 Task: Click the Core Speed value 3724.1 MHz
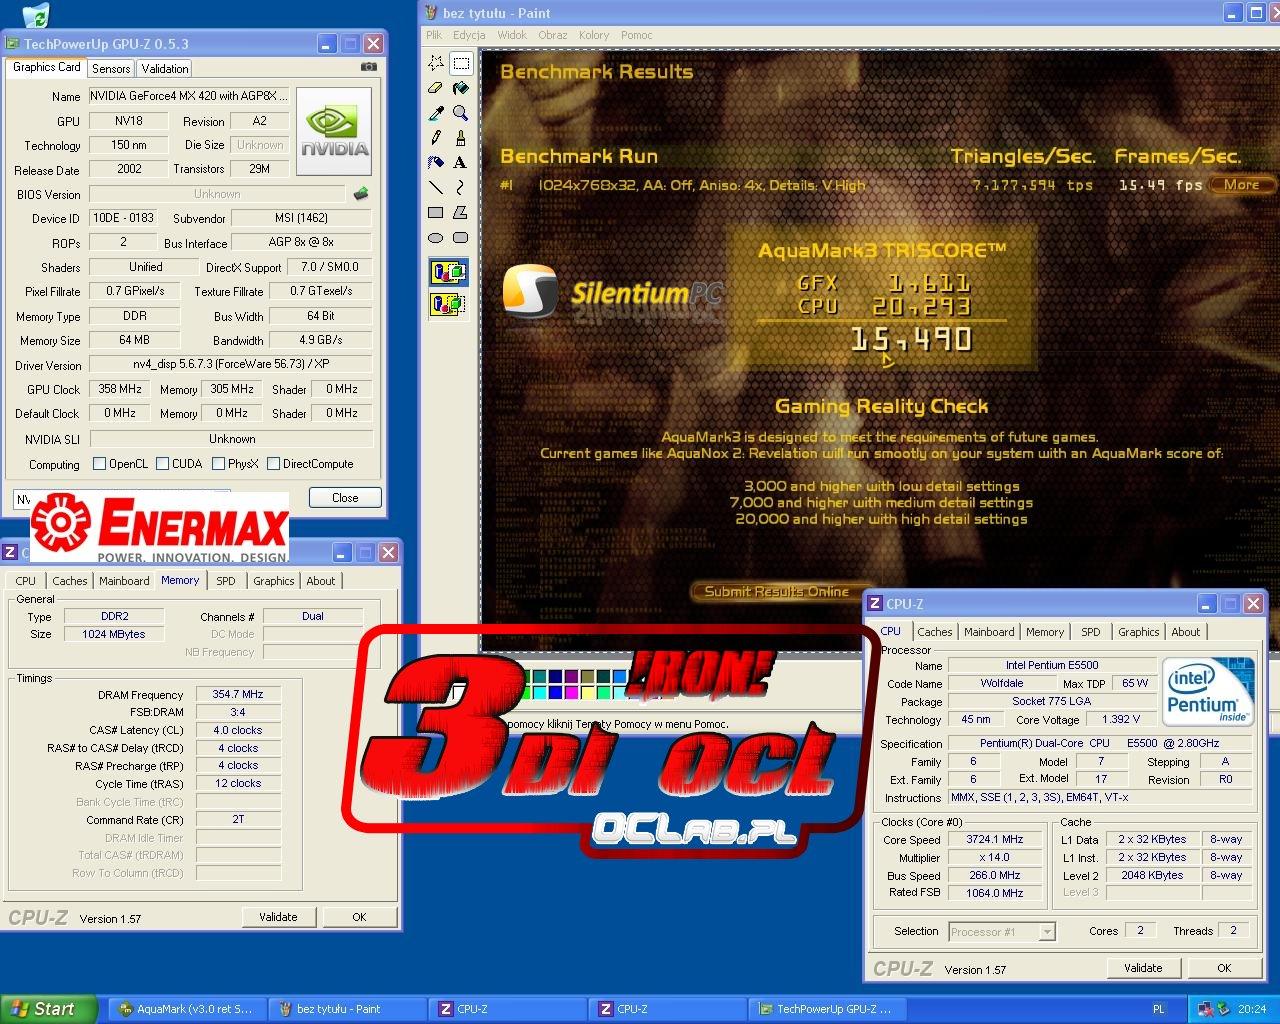994,839
